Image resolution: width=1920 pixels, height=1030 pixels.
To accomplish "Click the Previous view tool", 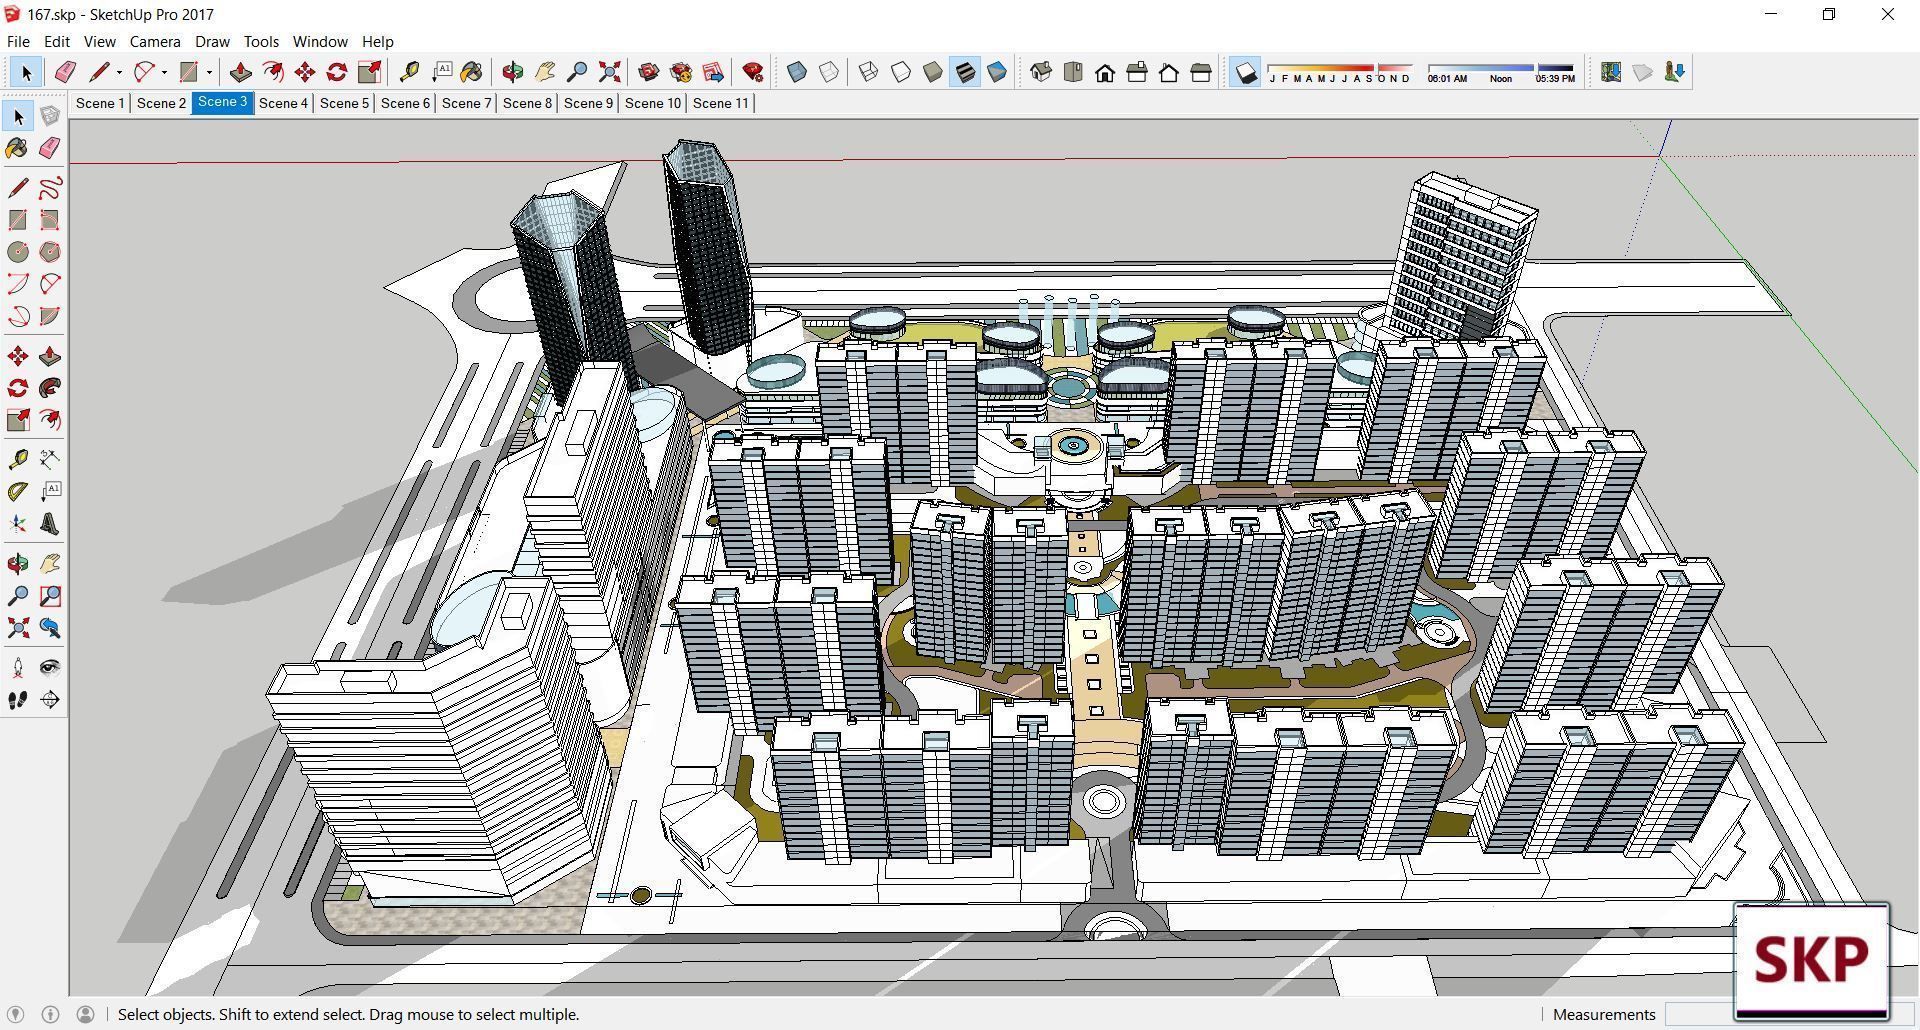I will point(50,628).
